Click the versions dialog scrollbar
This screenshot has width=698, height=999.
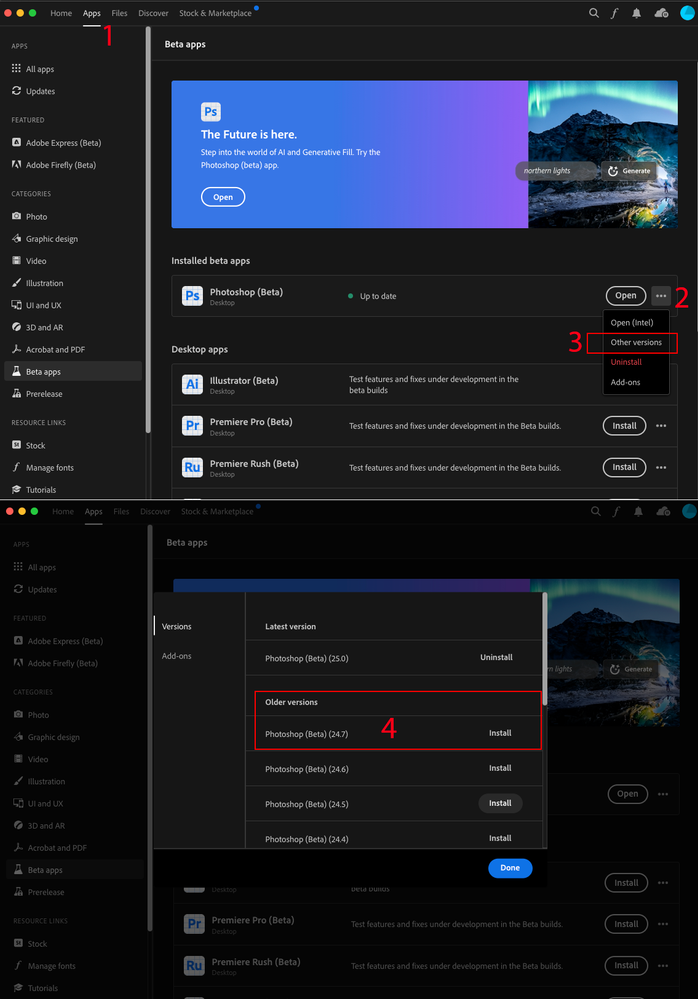[x=545, y=649]
